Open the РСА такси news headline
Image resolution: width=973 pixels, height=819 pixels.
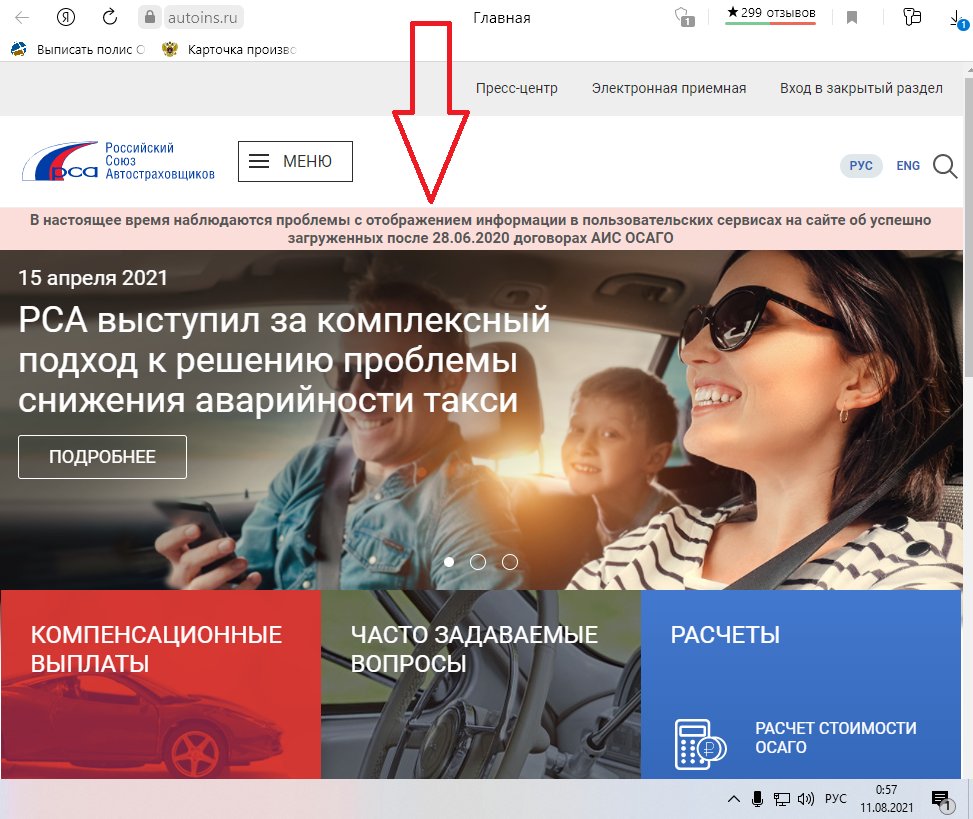(x=284, y=360)
